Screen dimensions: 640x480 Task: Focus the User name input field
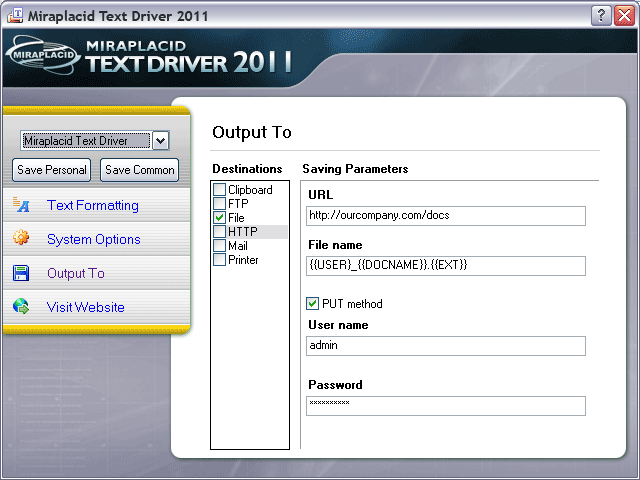pyautogui.click(x=446, y=346)
